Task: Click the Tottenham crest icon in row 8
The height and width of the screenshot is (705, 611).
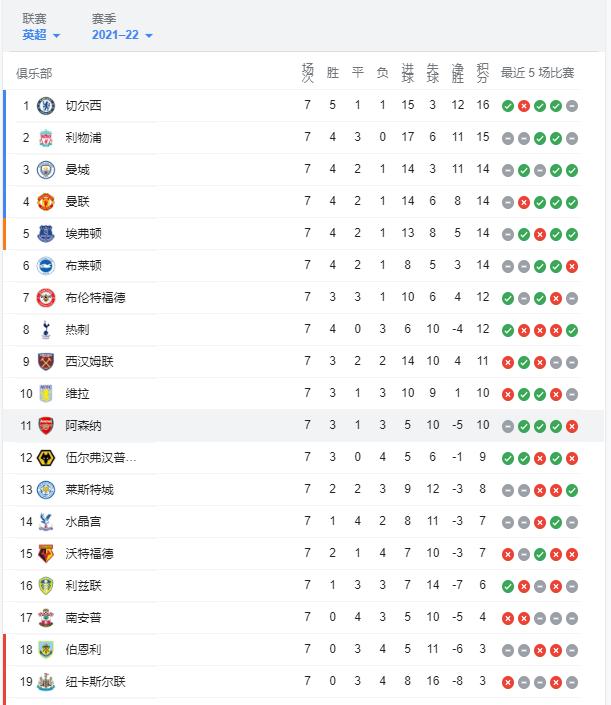Action: (x=45, y=330)
